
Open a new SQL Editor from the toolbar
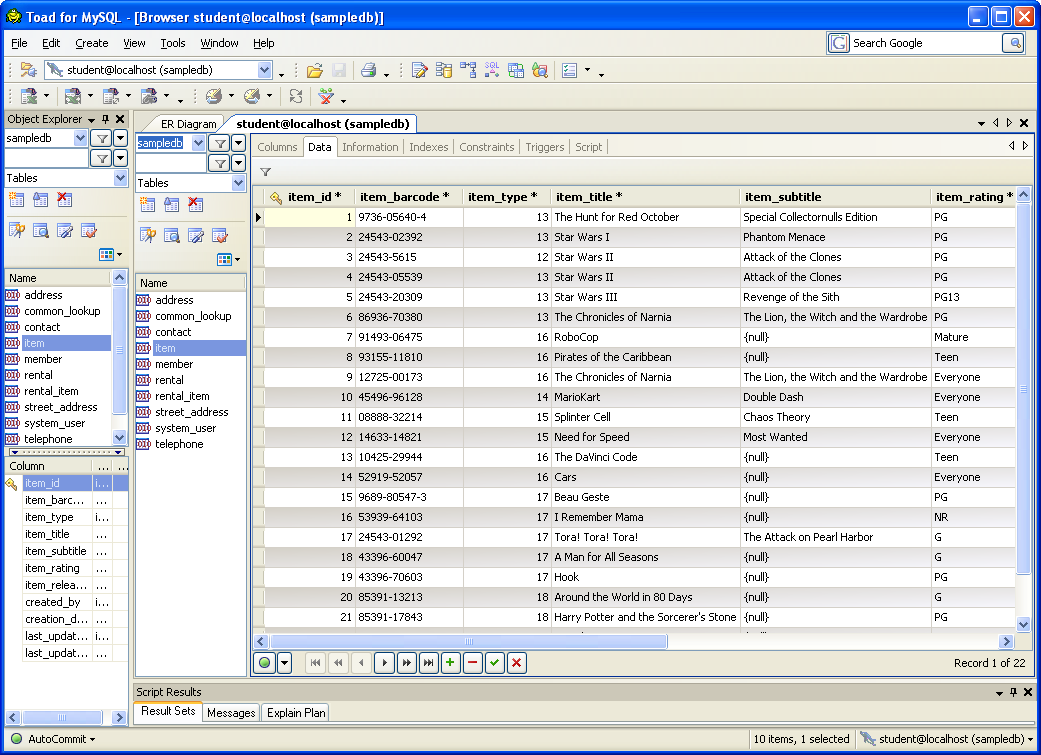(418, 70)
